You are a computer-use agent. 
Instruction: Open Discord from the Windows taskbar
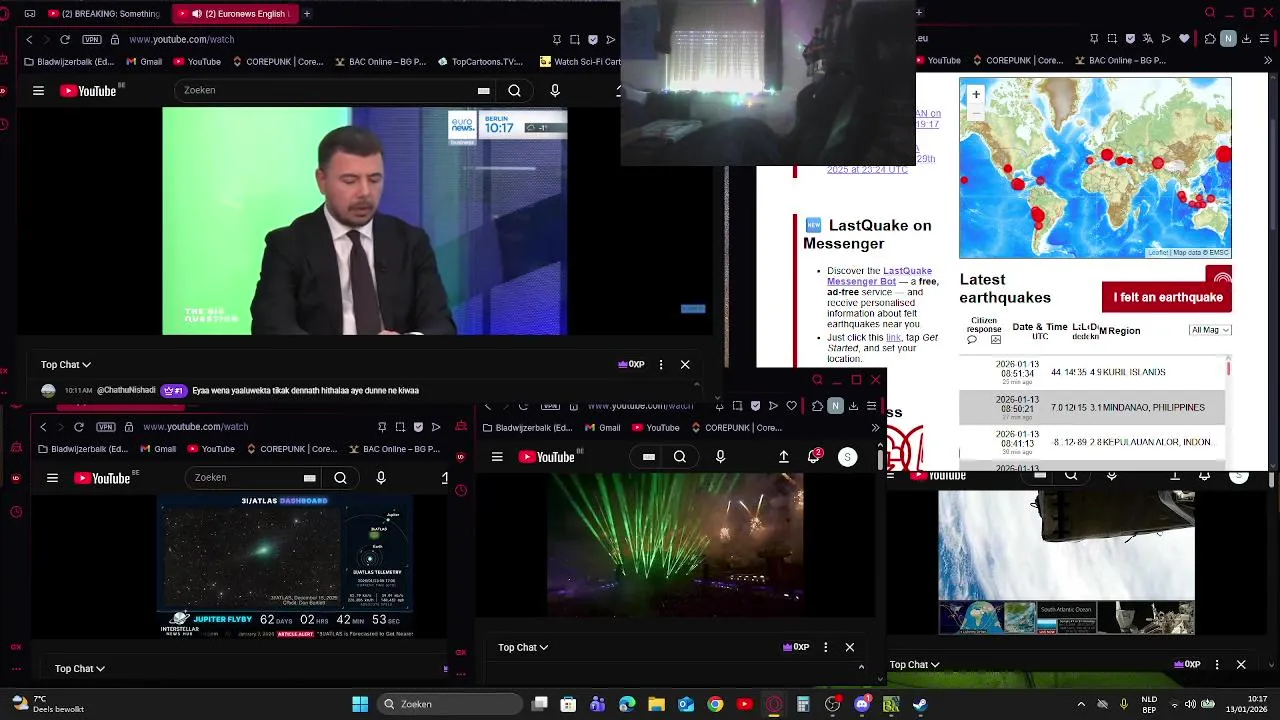pos(862,704)
